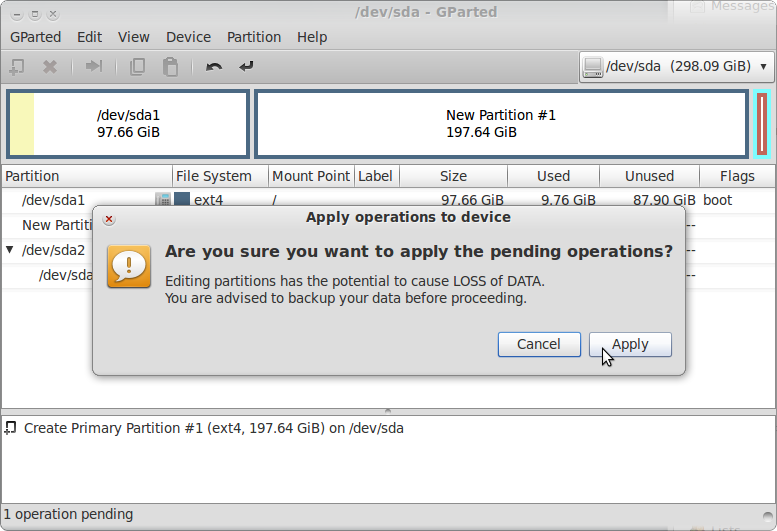This screenshot has width=777, height=531.
Task: Click the Apply all operations toolbar icon
Action: [246, 66]
